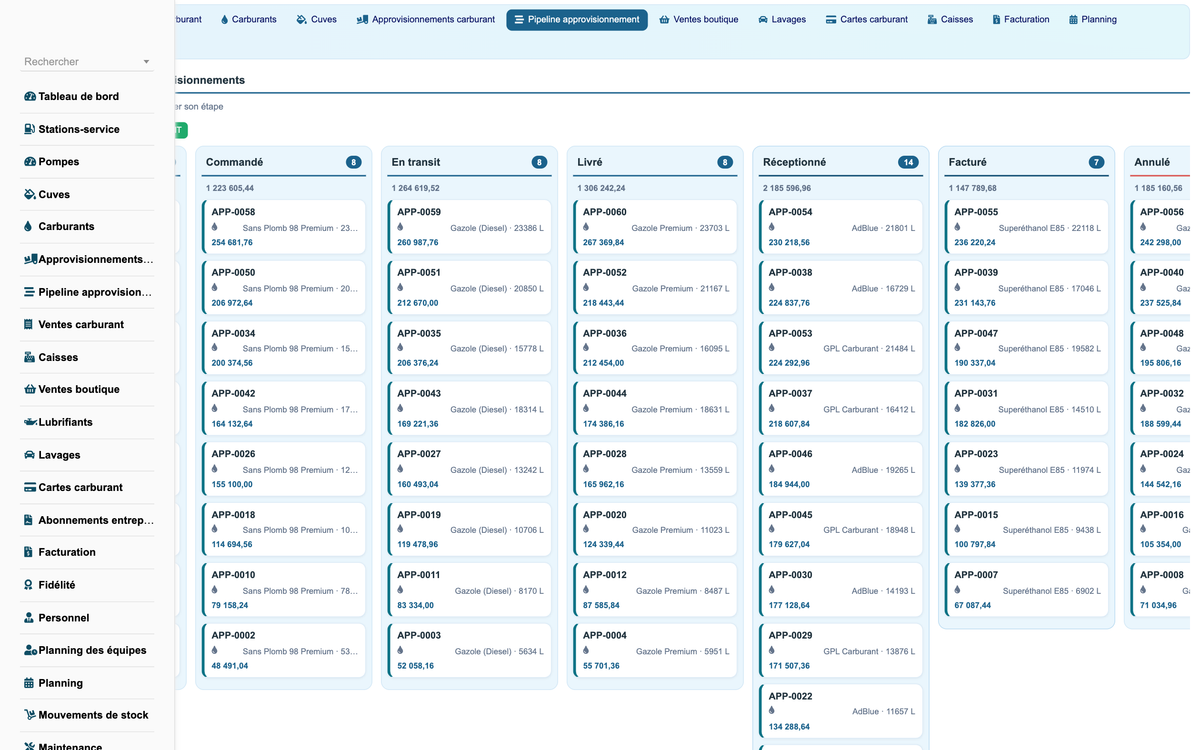Click the En transit column header
This screenshot has height=750, width=1200.
click(469, 162)
